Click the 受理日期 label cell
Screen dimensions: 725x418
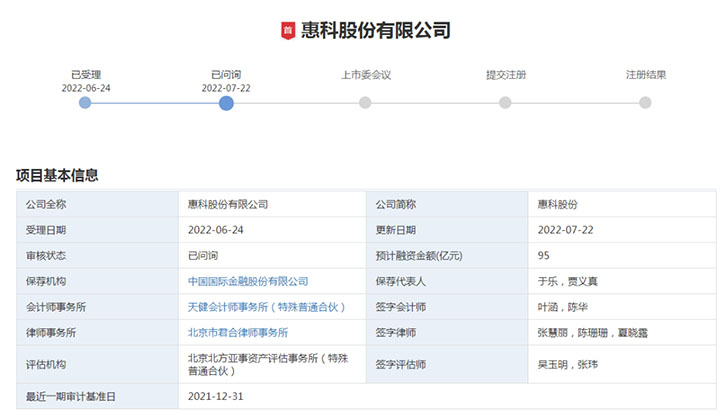tap(98, 230)
